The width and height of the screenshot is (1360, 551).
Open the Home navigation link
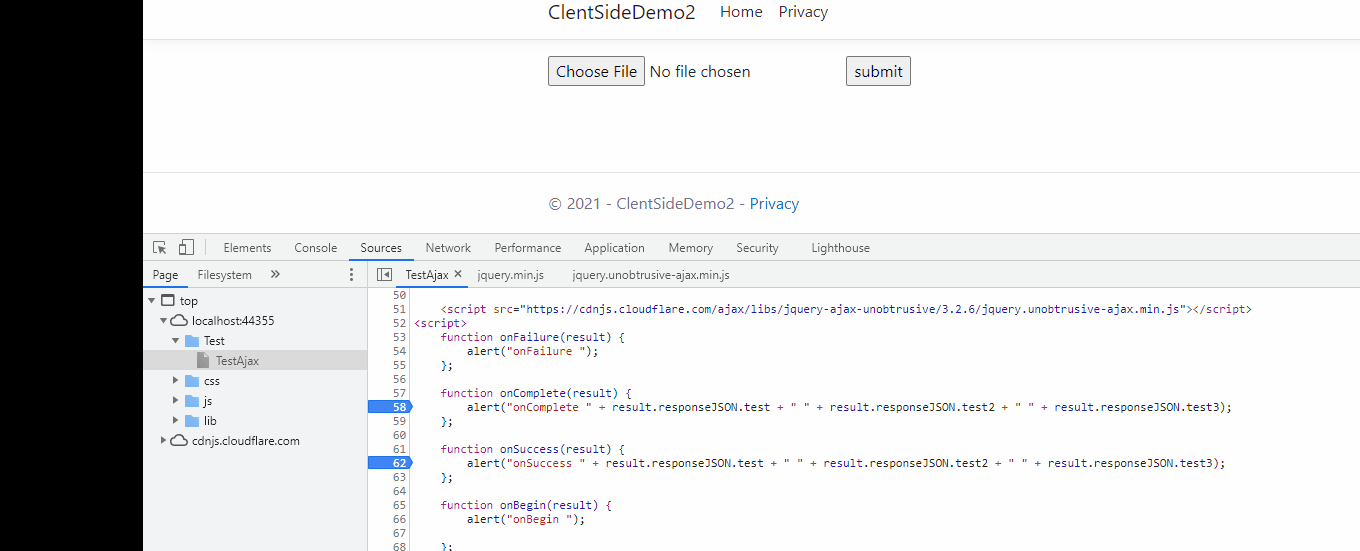click(741, 12)
